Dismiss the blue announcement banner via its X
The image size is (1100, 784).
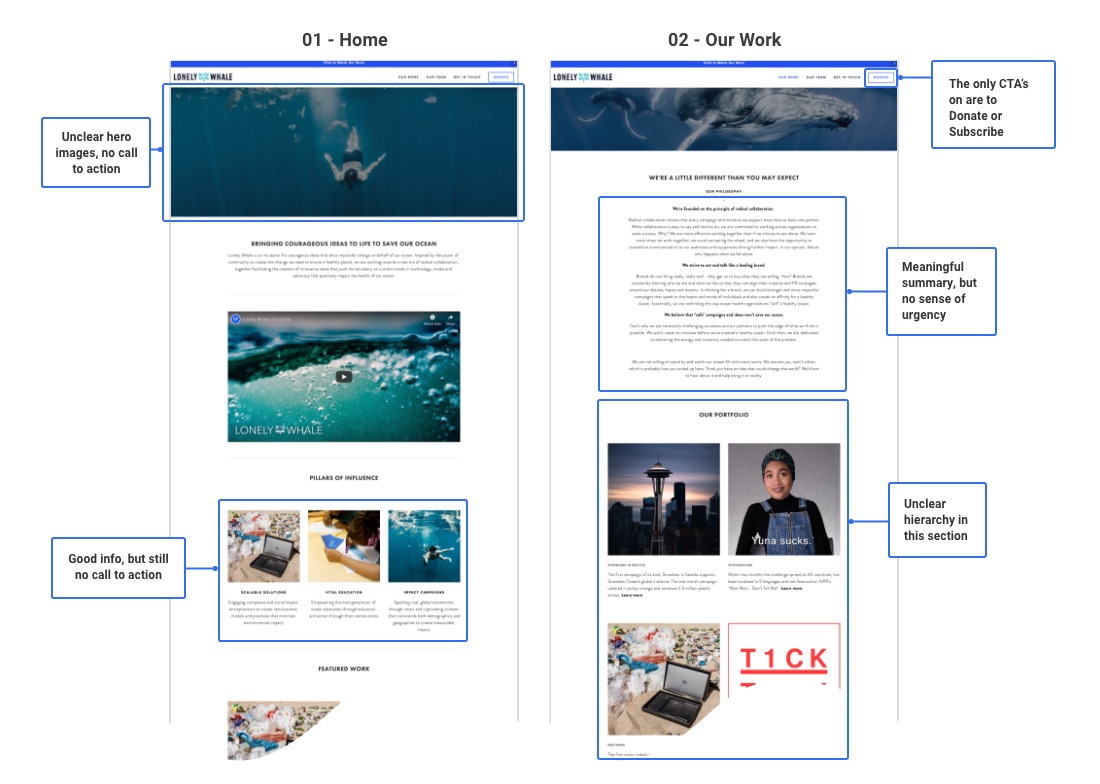512,61
